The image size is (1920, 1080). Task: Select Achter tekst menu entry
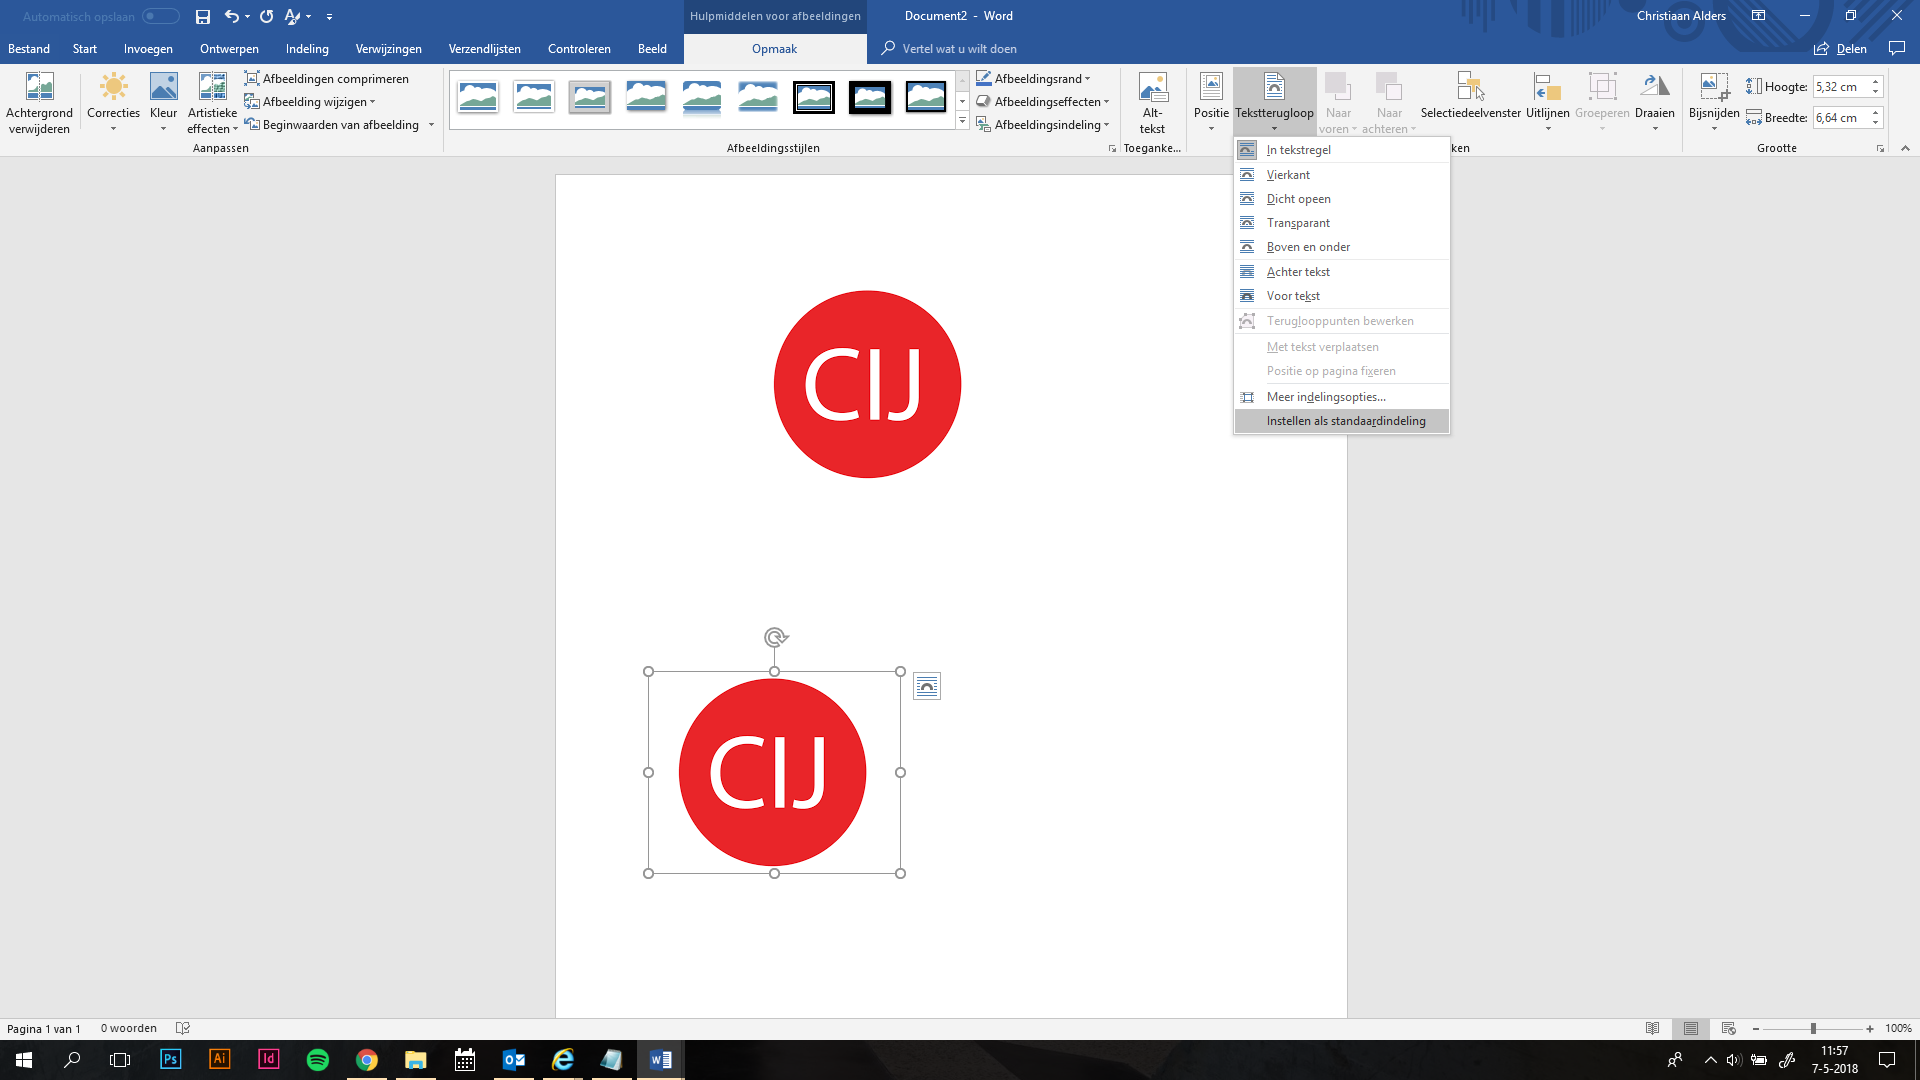pos(1298,272)
